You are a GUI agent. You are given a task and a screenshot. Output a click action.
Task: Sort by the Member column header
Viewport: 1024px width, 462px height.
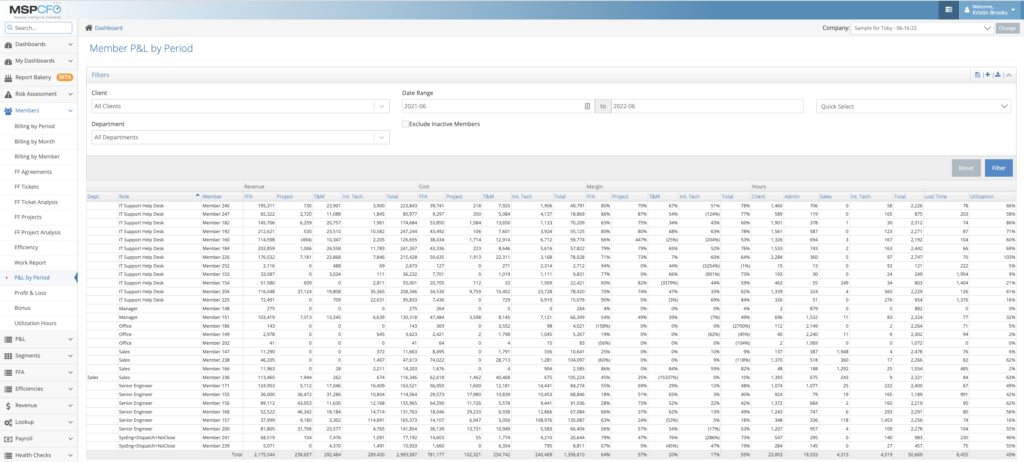(212, 196)
